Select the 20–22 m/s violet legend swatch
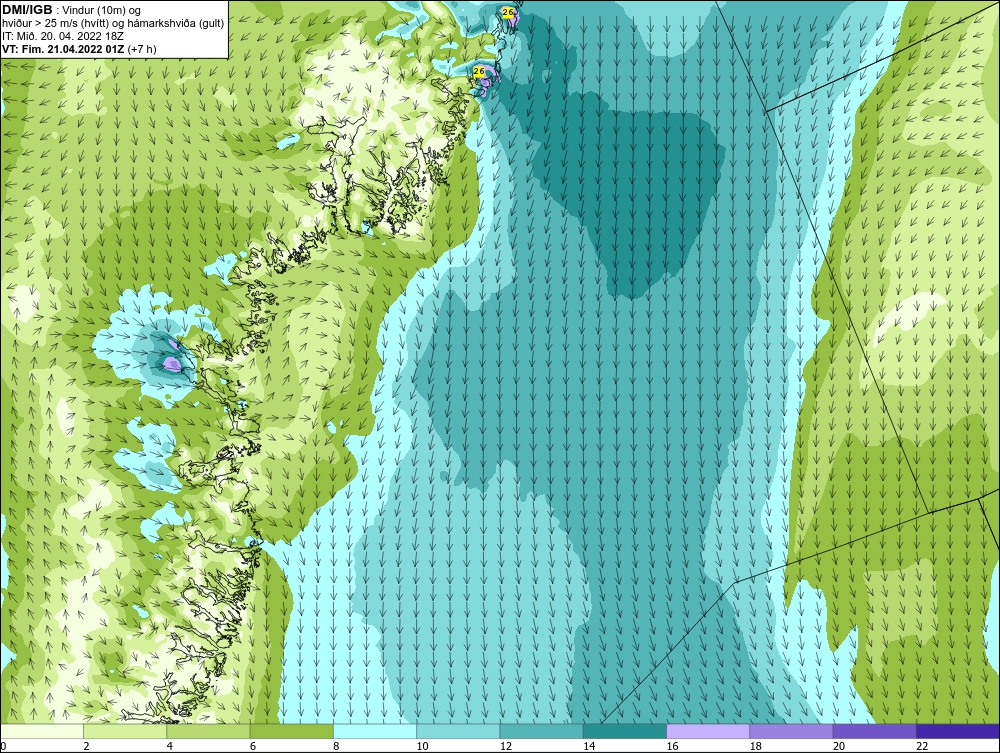 874,731
